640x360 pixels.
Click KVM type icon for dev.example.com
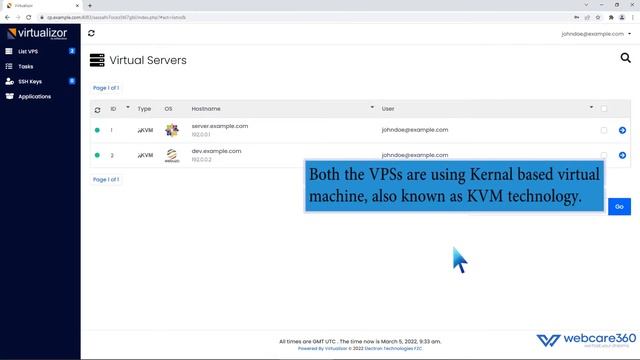point(145,155)
